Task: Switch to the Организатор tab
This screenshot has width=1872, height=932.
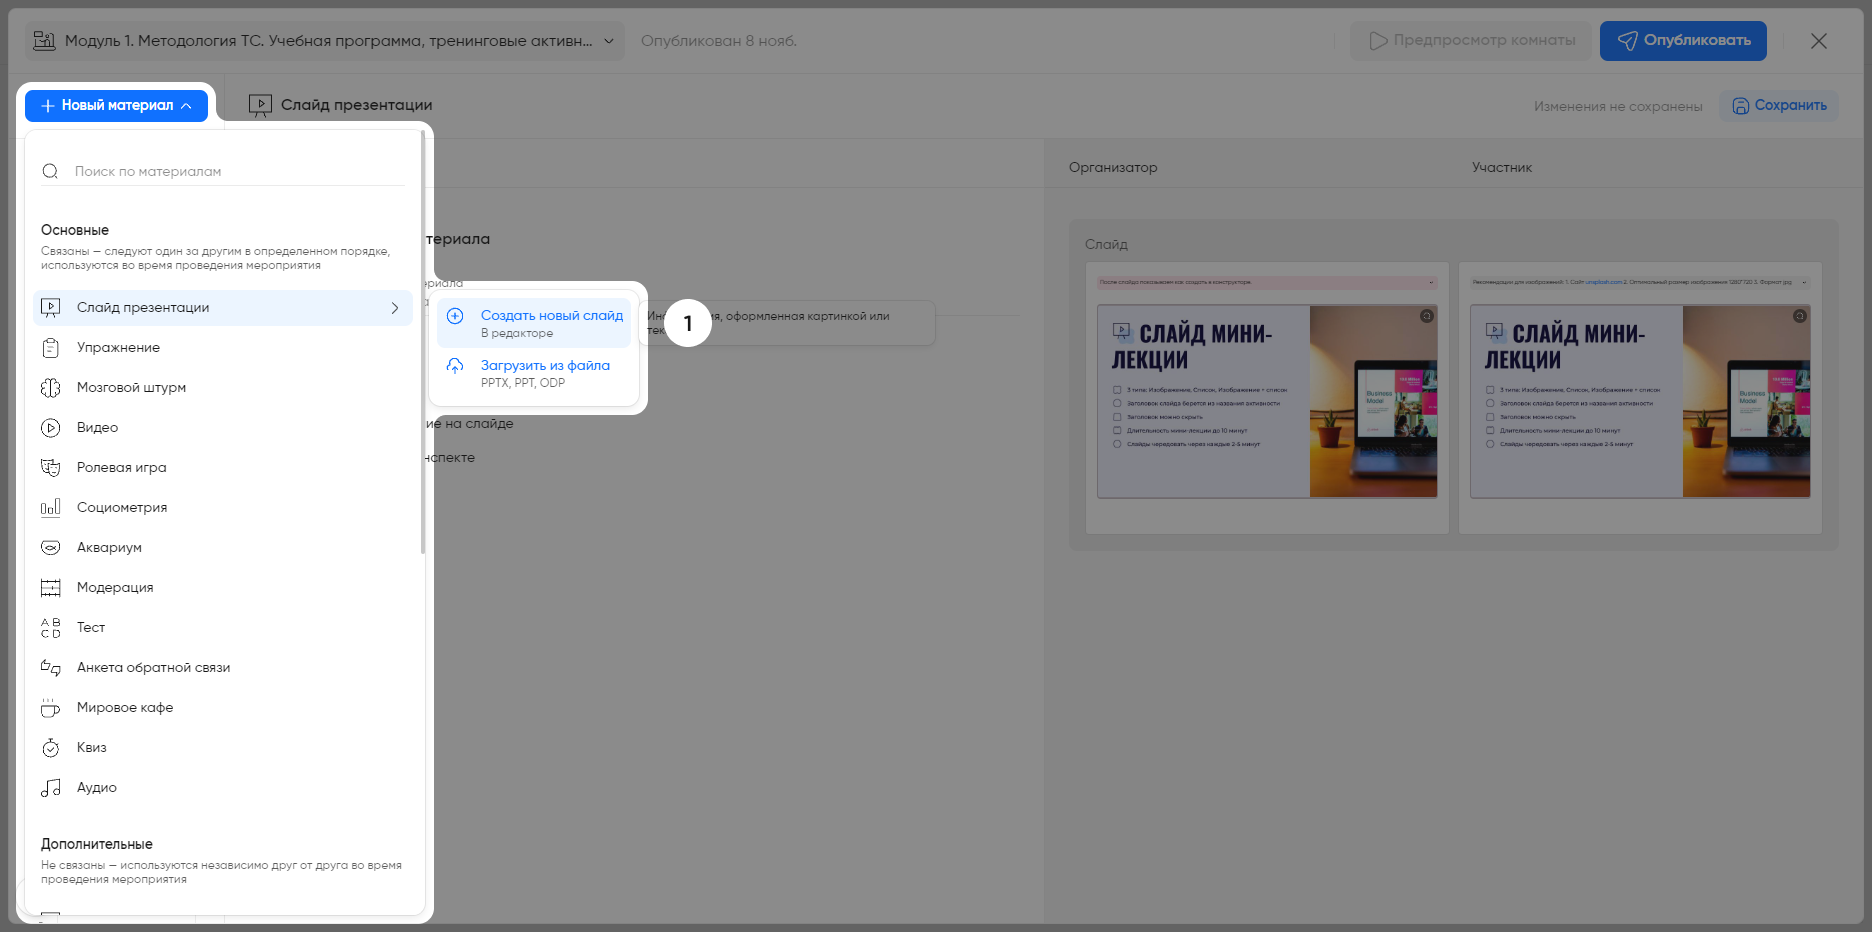Action: click(x=1113, y=167)
